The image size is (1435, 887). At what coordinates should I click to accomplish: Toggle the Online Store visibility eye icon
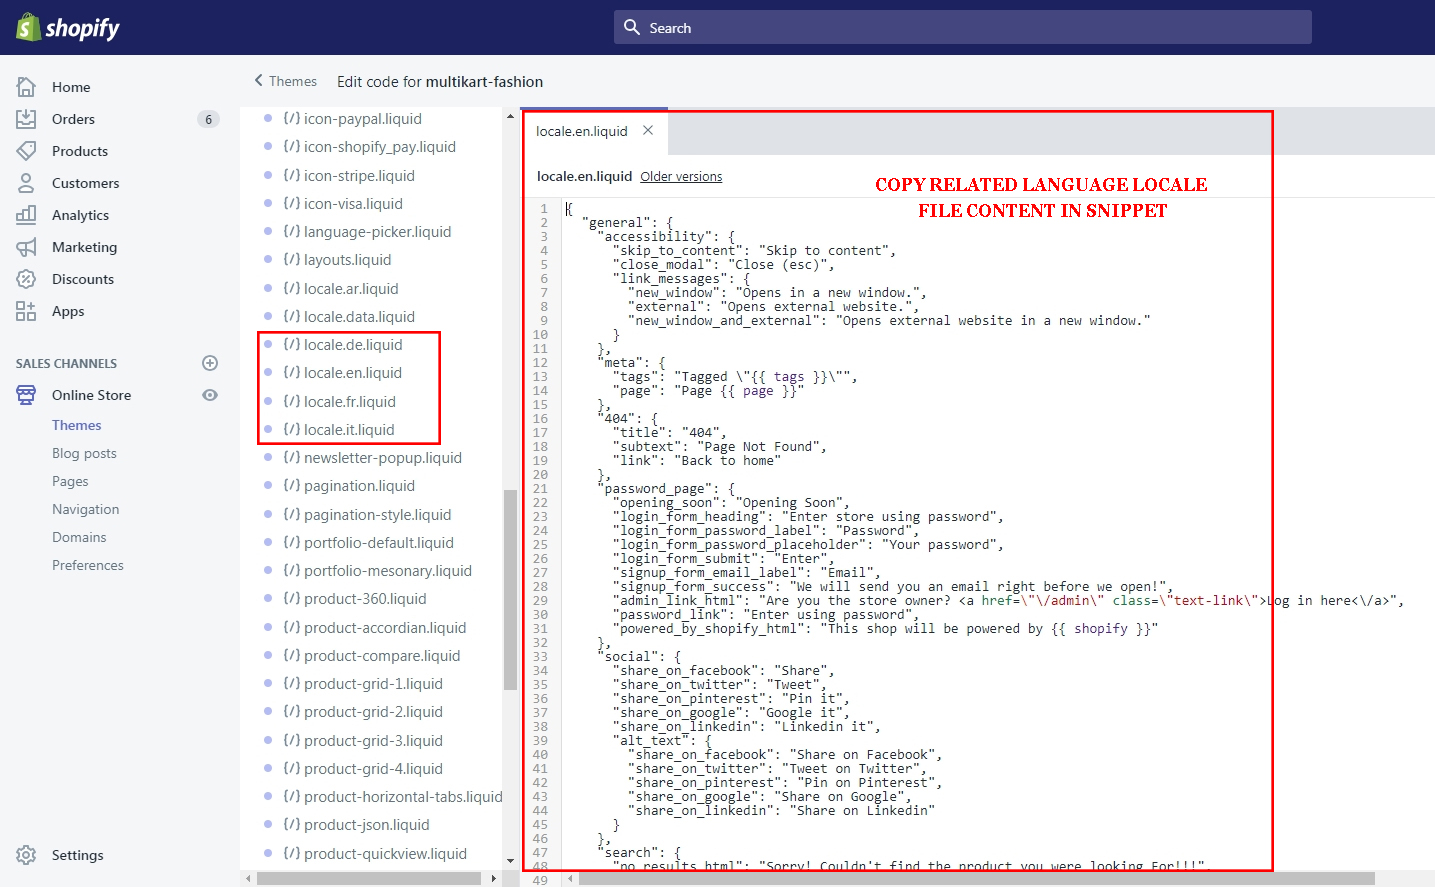pyautogui.click(x=209, y=395)
